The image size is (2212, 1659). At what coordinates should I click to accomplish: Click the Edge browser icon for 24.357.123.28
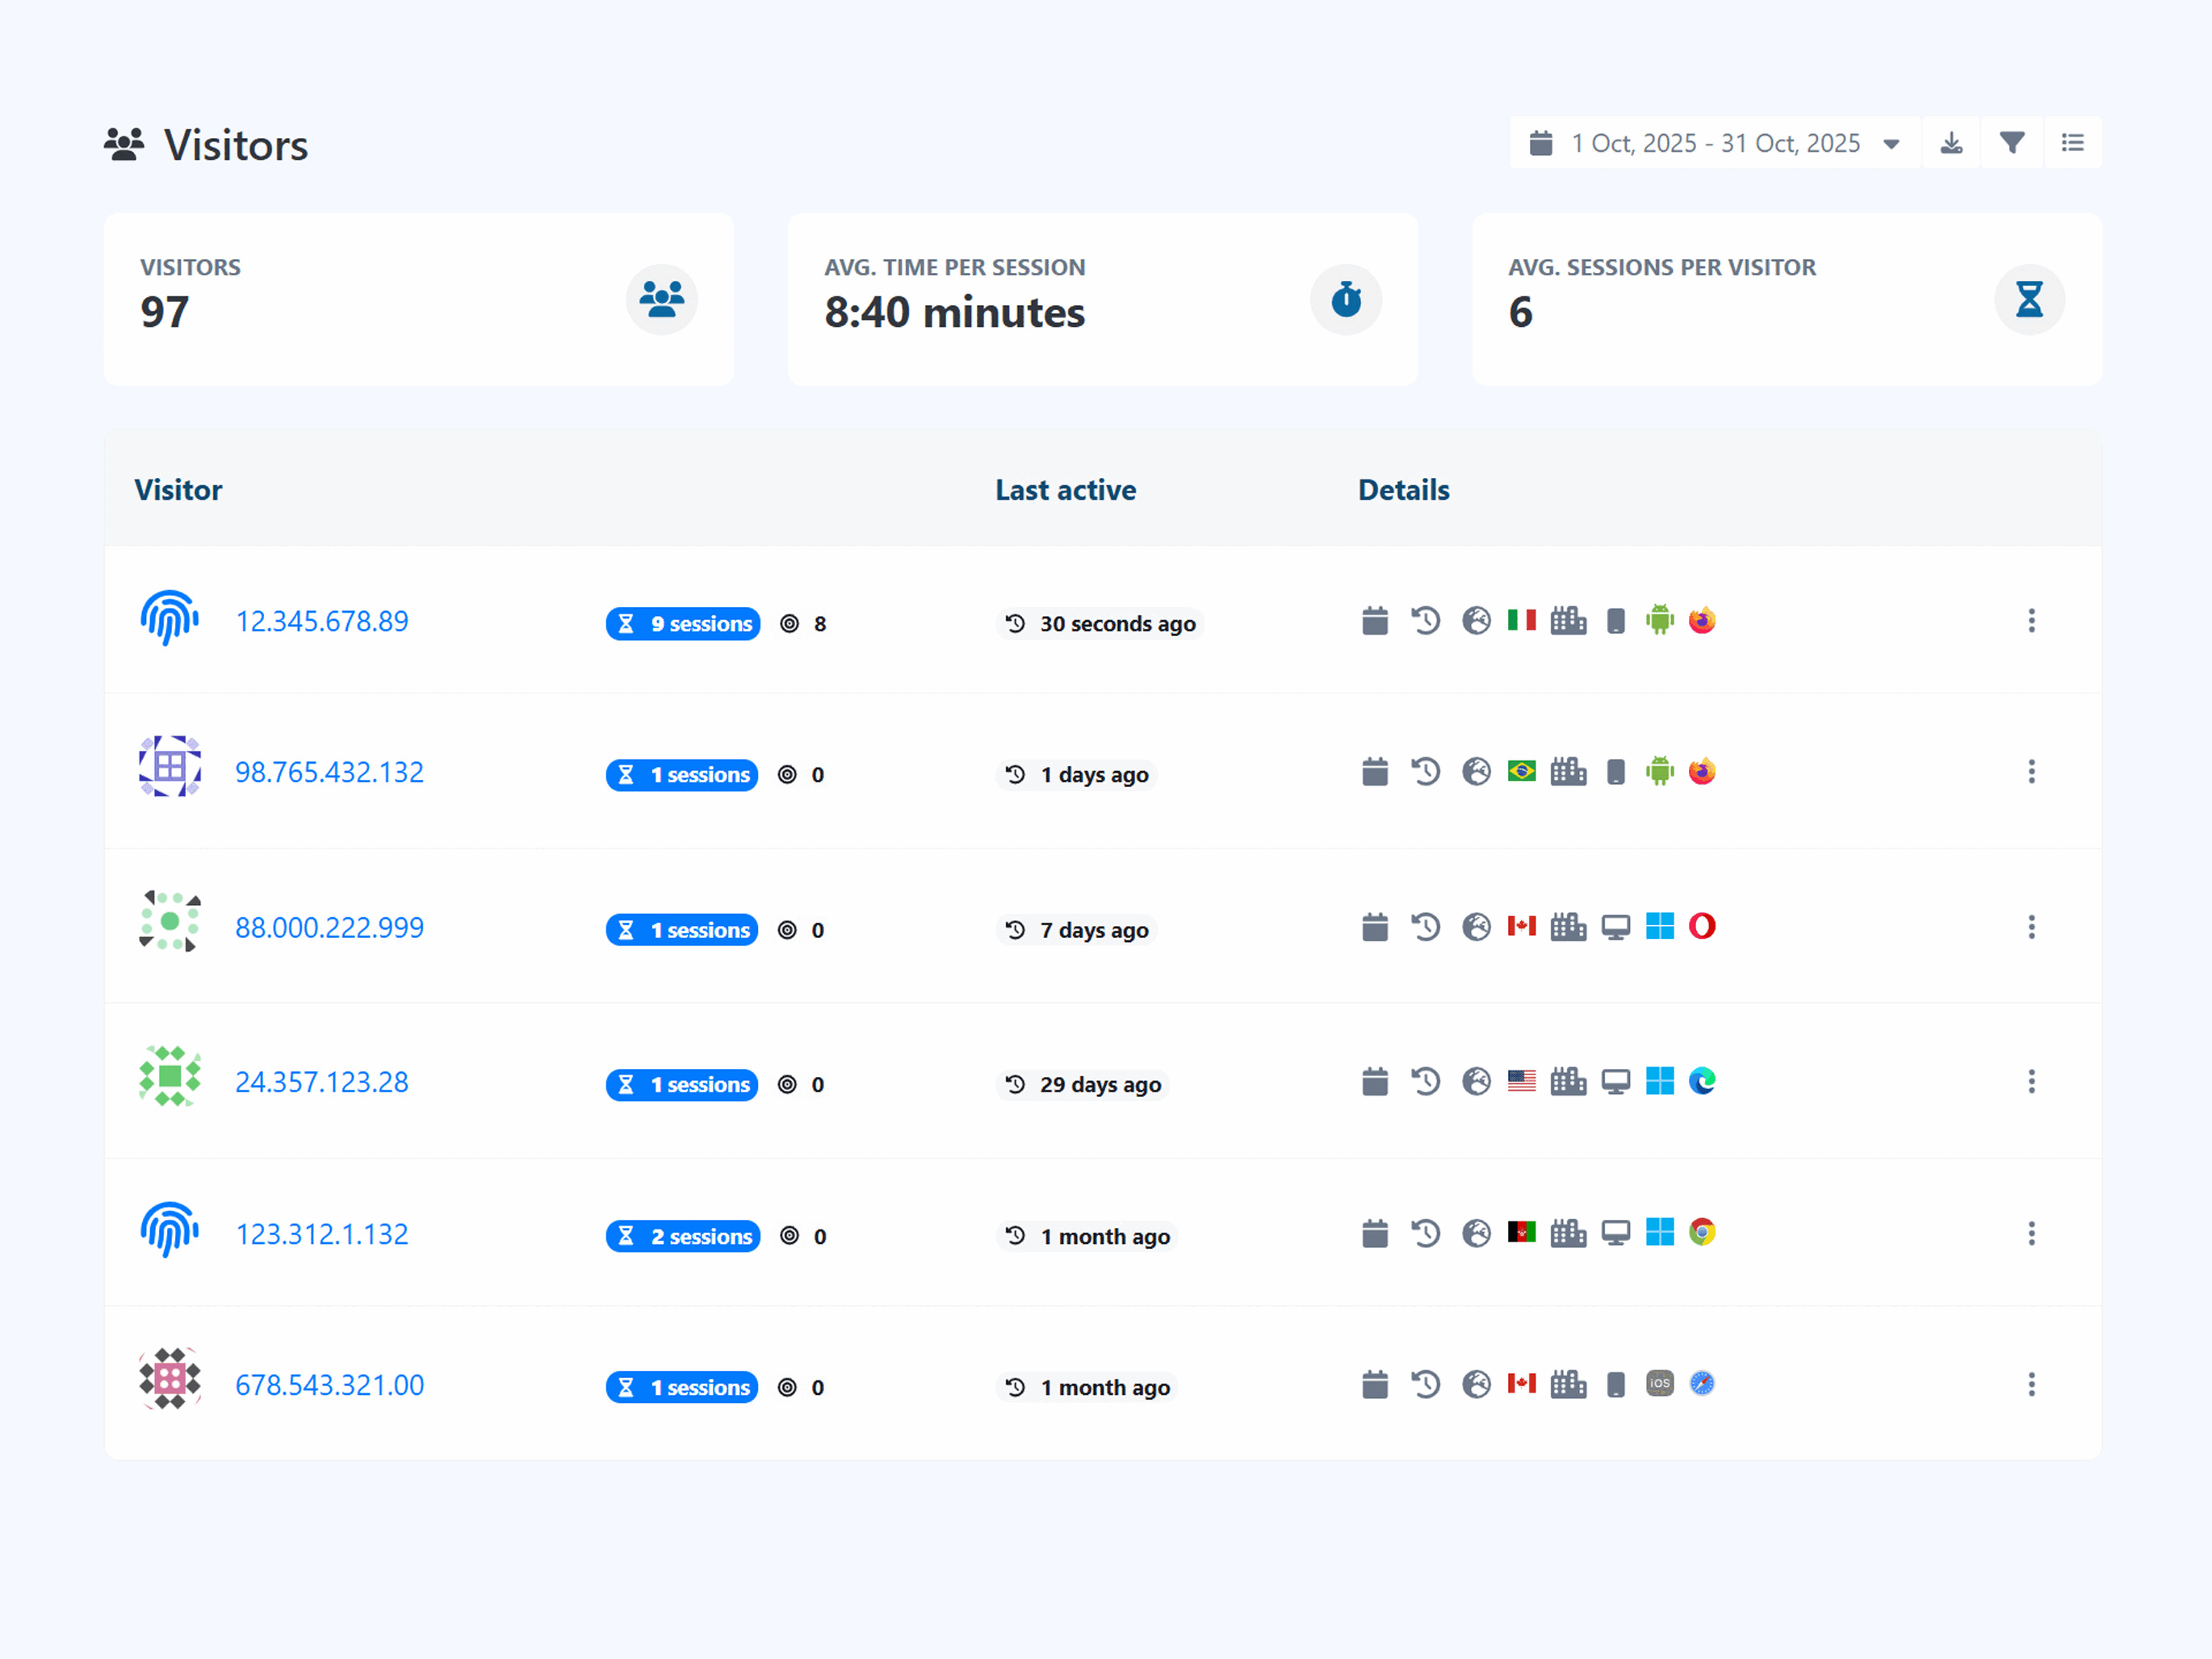(x=1703, y=1081)
